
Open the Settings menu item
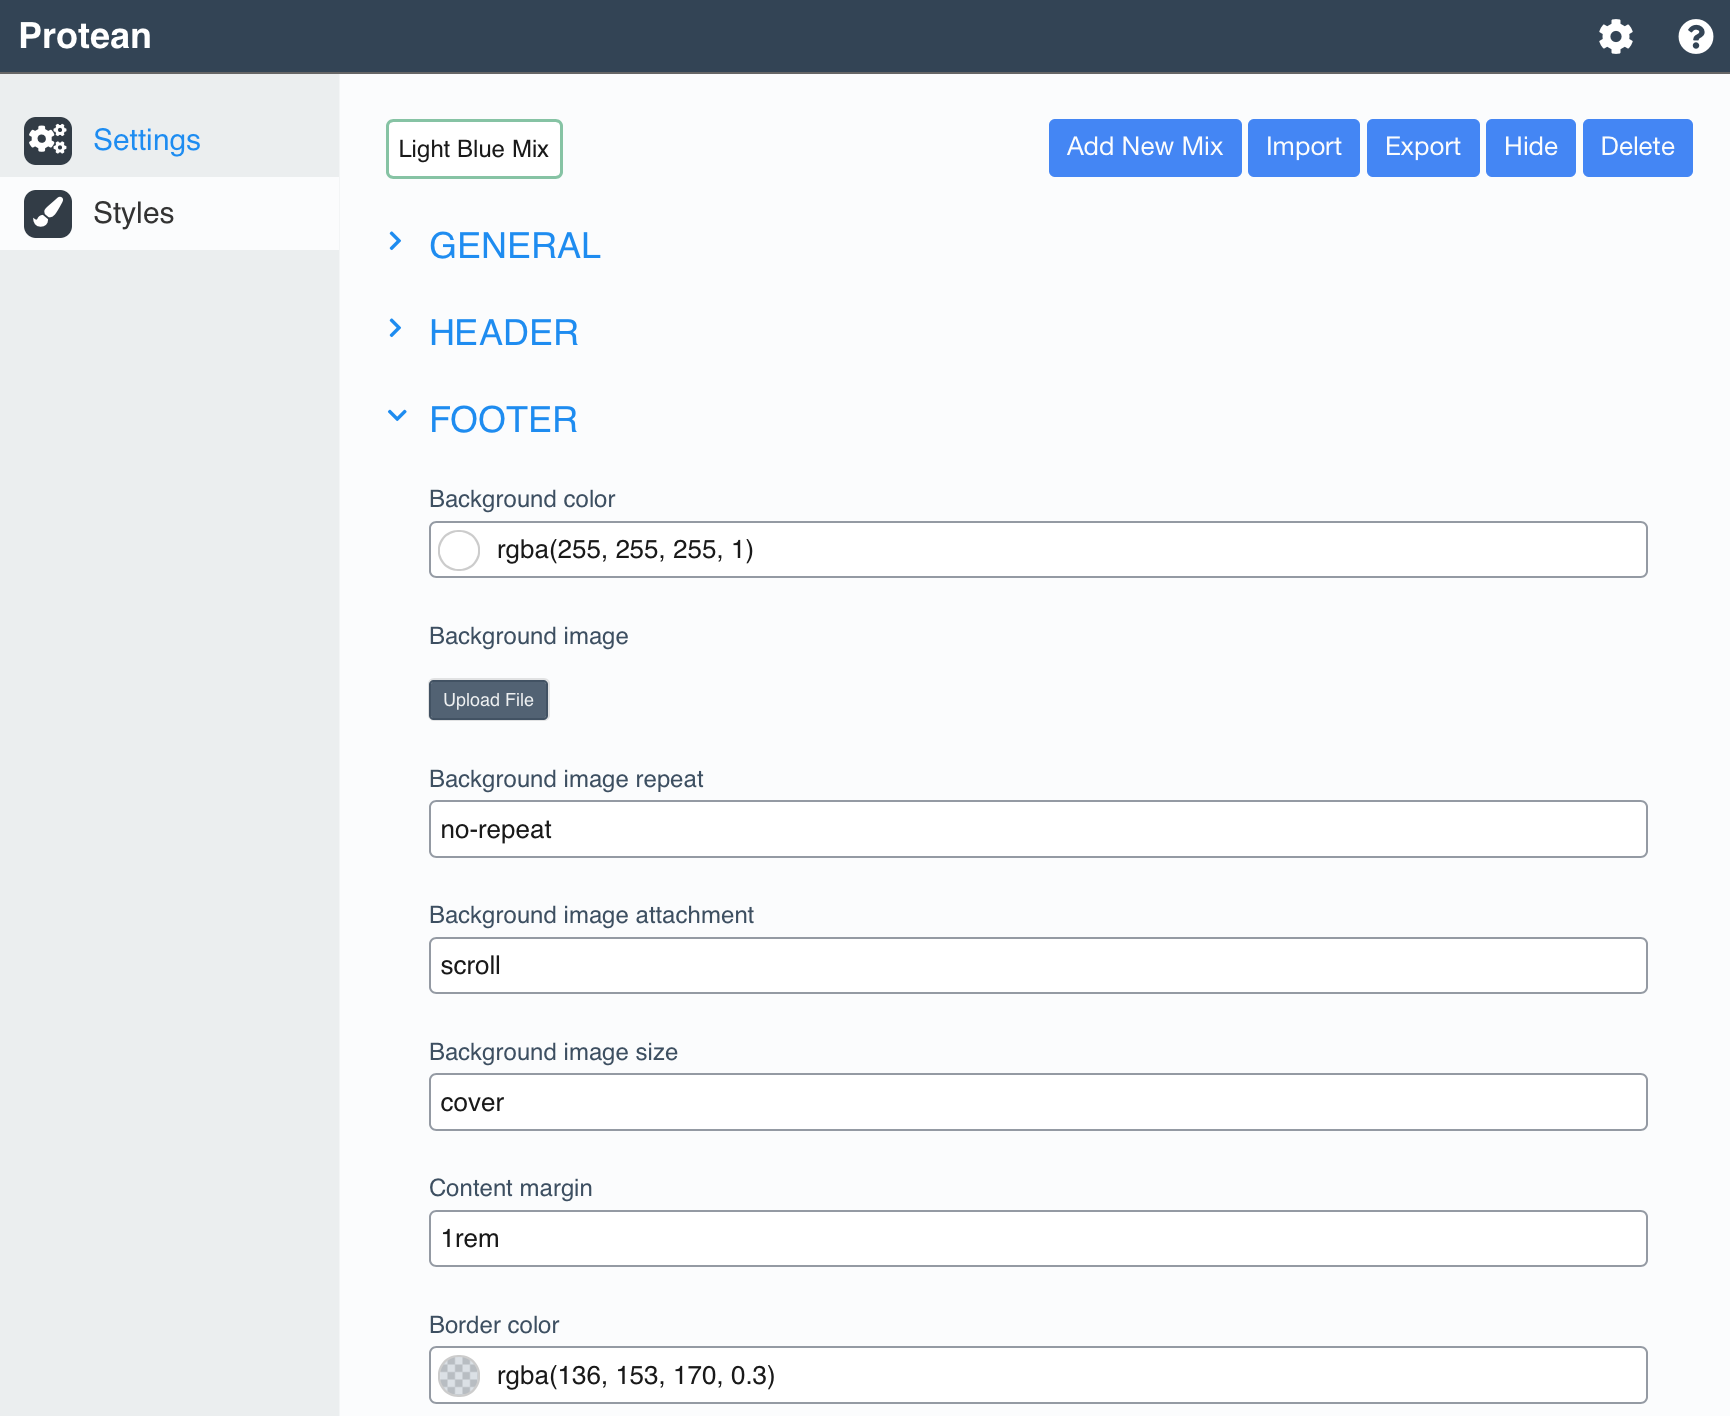coord(146,140)
